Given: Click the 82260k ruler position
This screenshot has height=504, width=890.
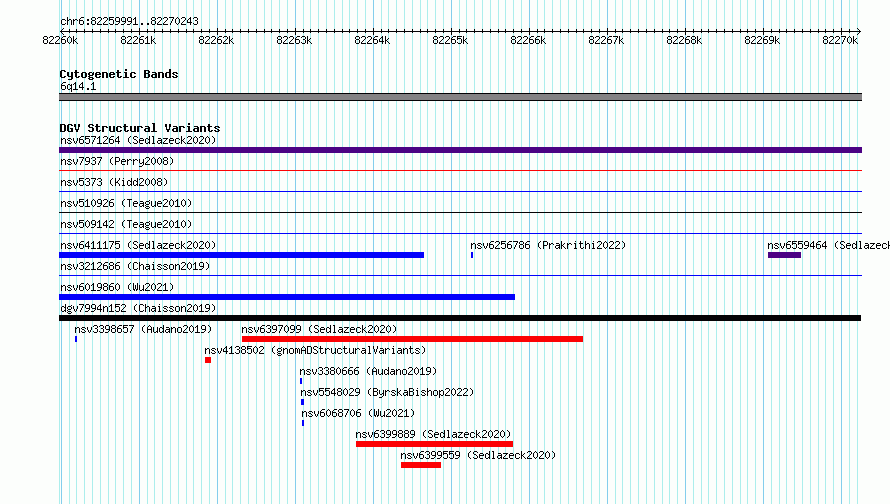Looking at the screenshot, I should coord(60,40).
